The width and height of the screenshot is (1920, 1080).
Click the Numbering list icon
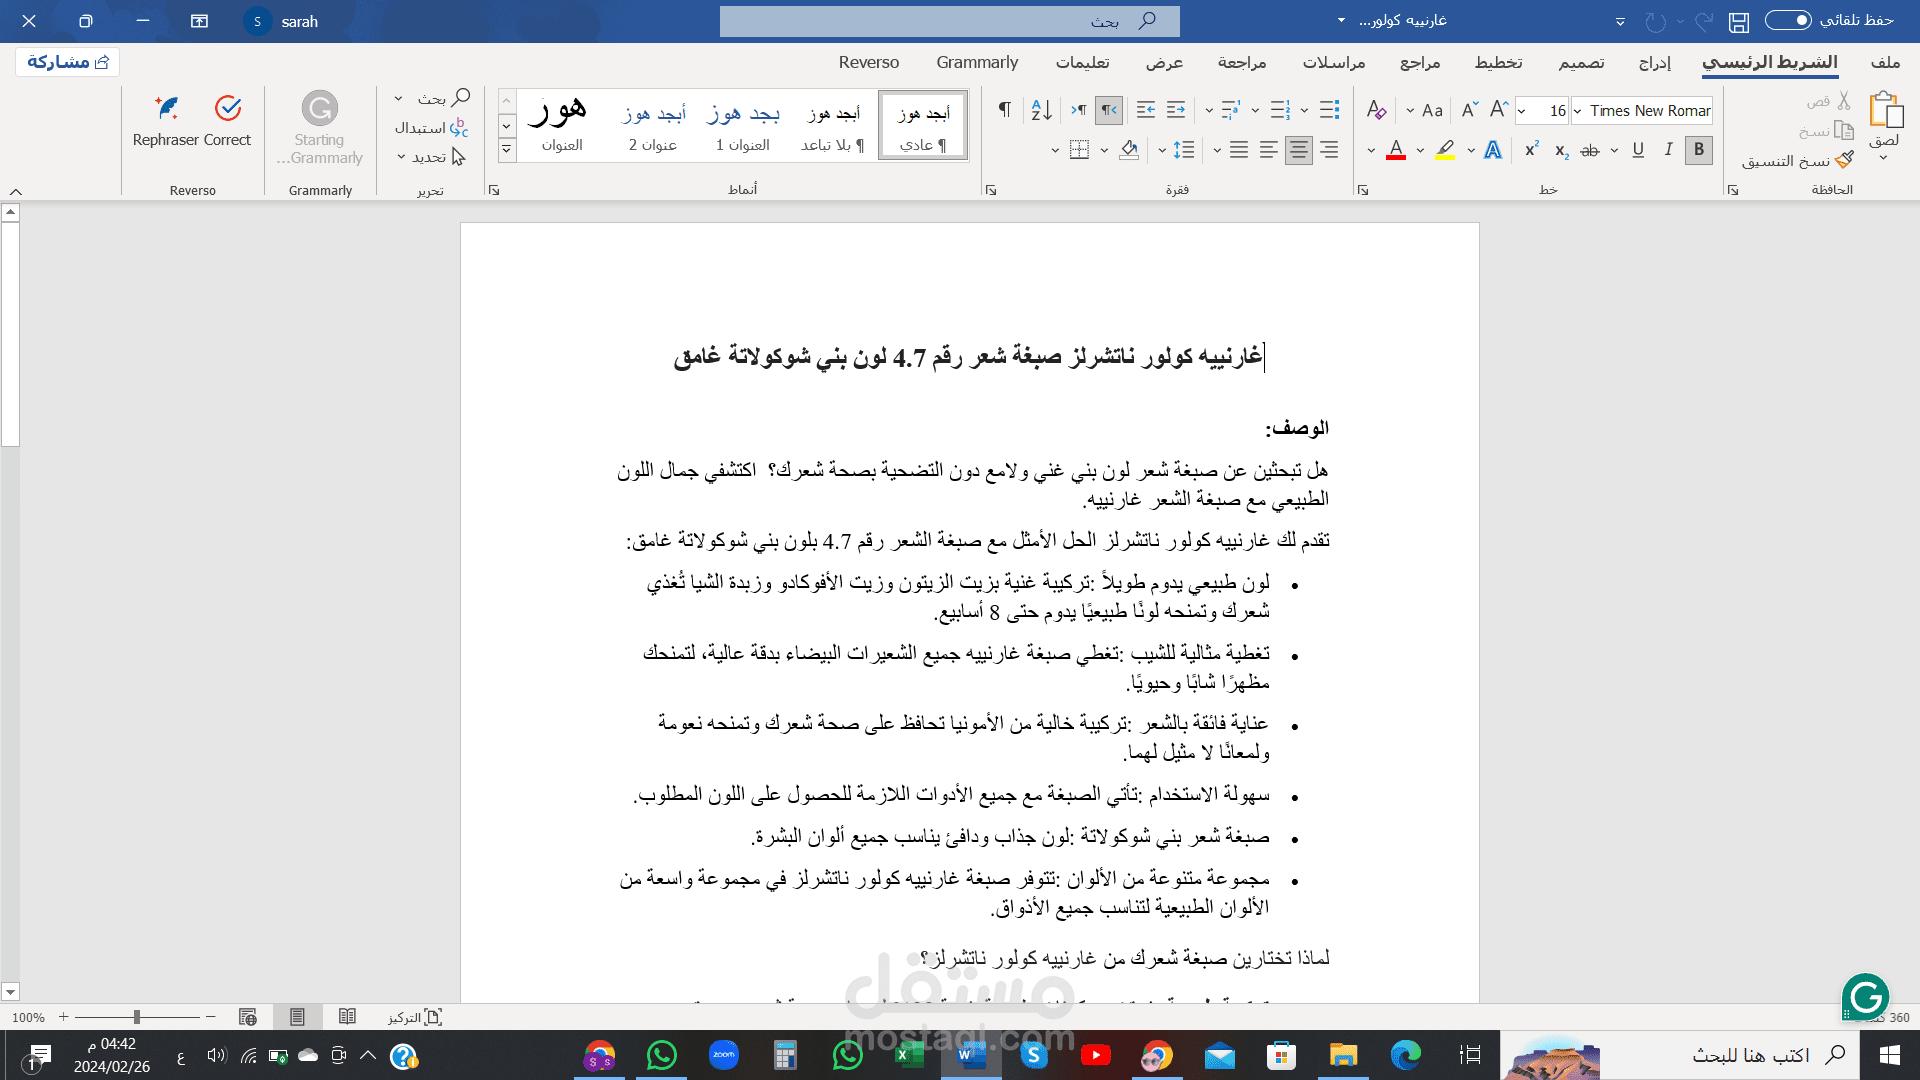pos(1280,110)
